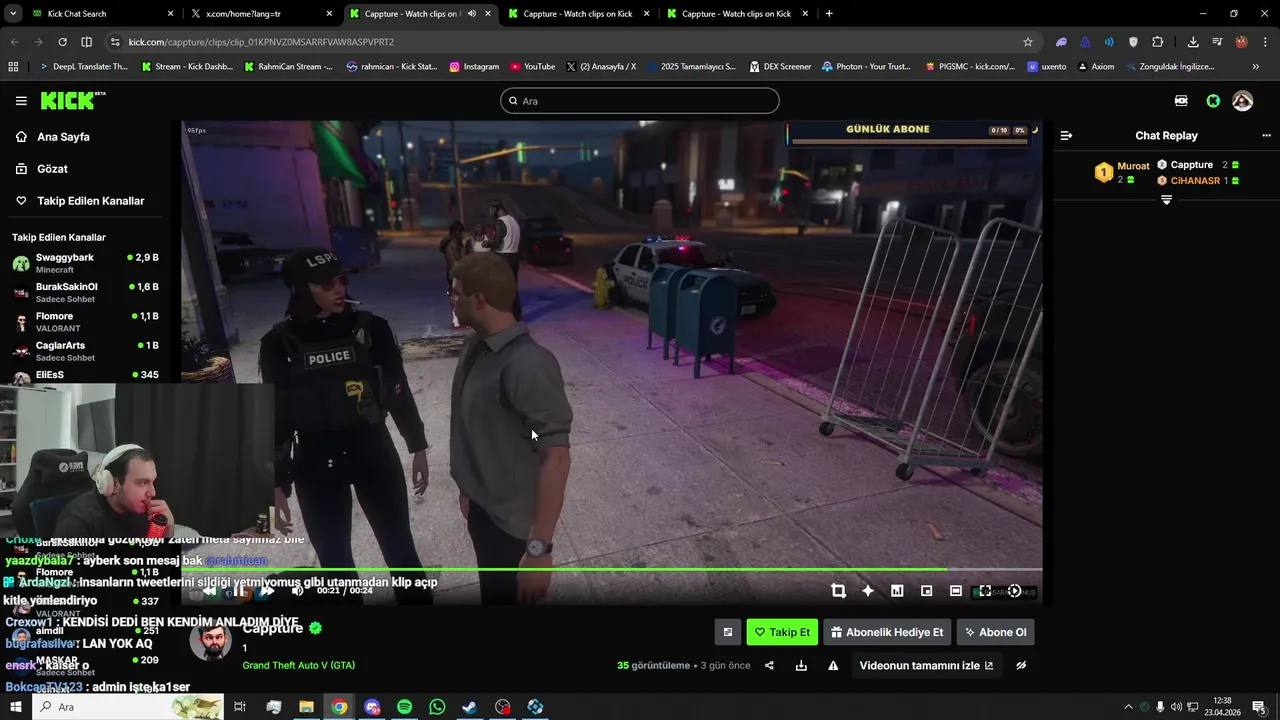Open the Stream - Kick Dashboard bookmark

pos(187,67)
